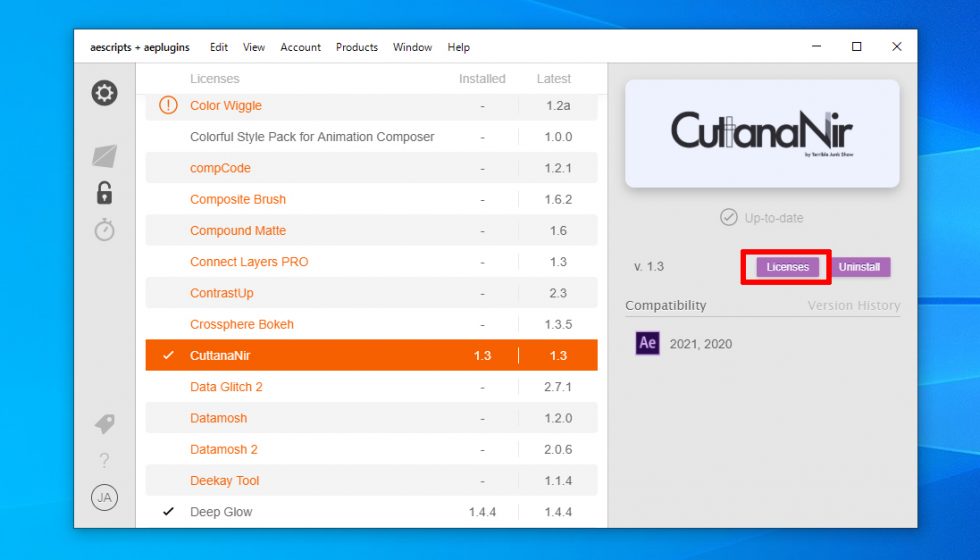Viewport: 980px width, 560px height.
Task: Select Compound Matte in the list
Action: (x=371, y=231)
